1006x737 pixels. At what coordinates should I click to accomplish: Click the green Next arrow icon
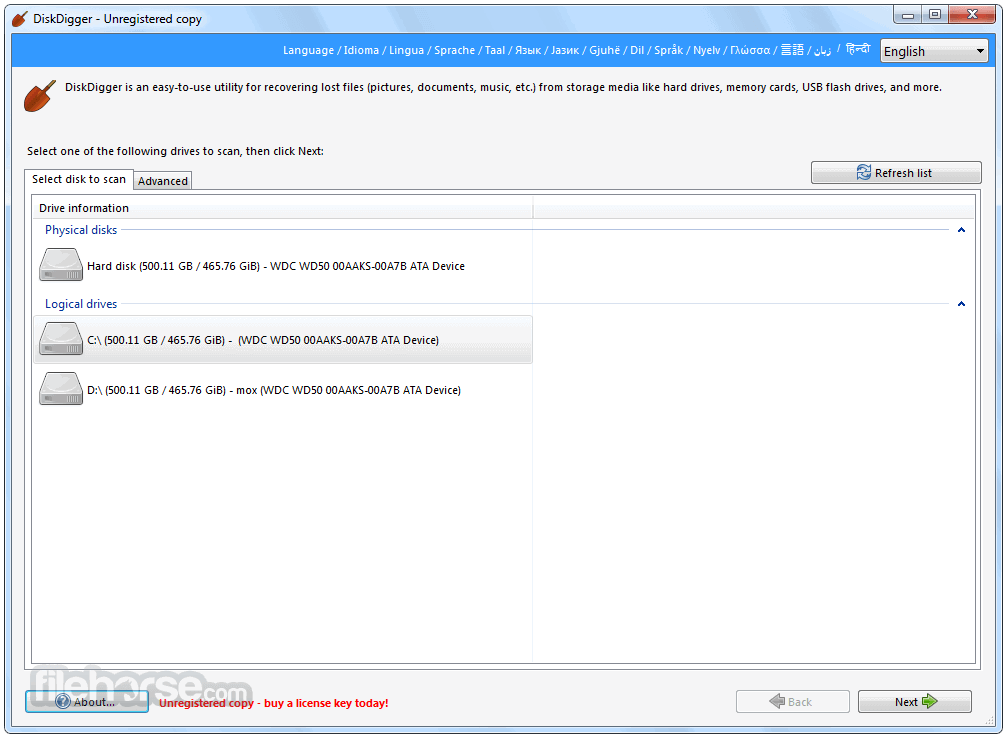point(931,701)
